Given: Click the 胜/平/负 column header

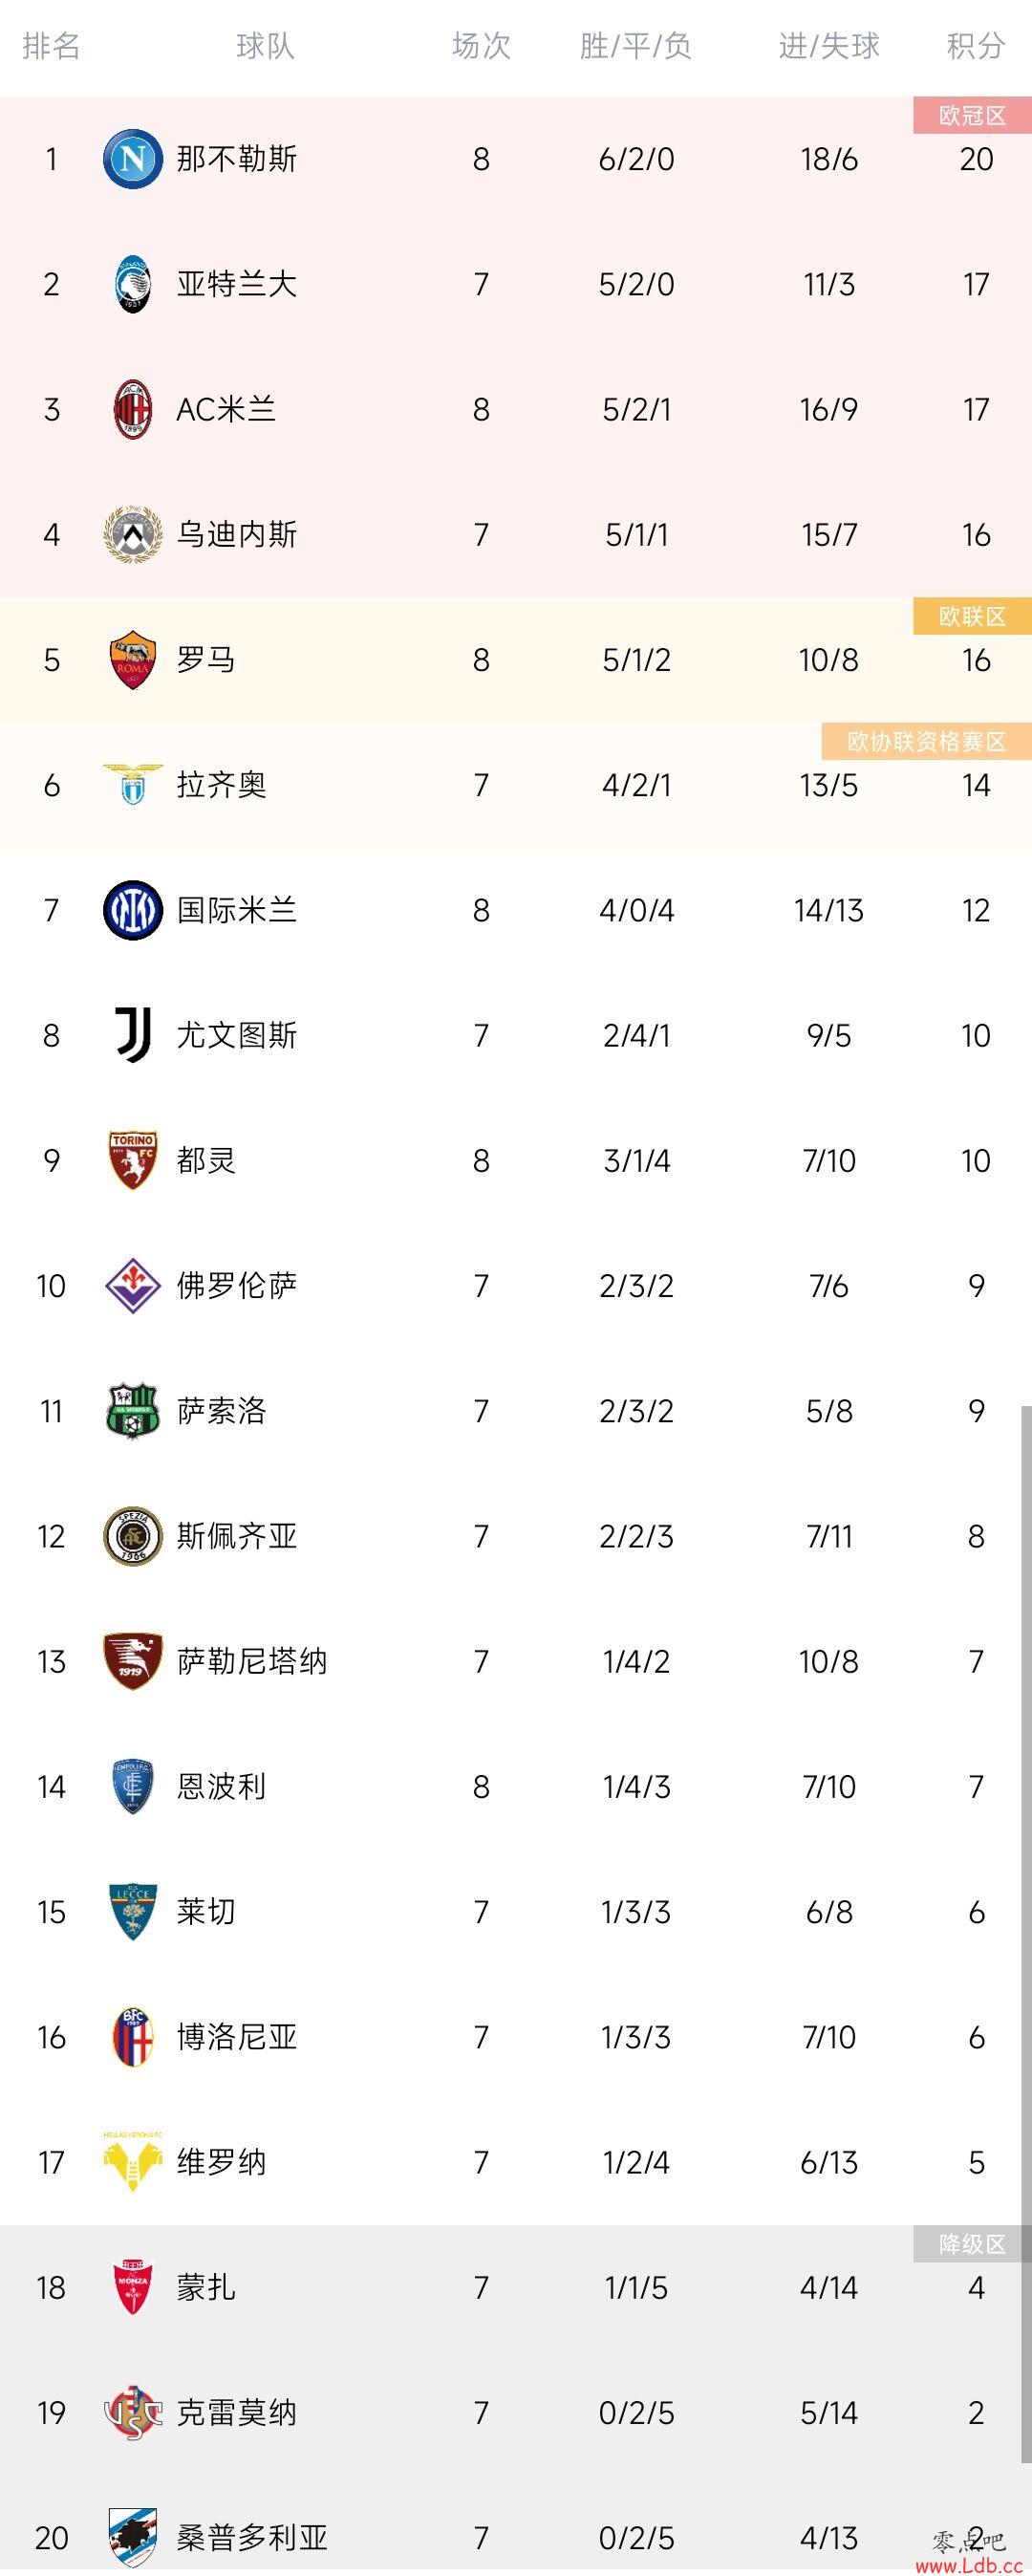Looking at the screenshot, I should coord(636,46).
